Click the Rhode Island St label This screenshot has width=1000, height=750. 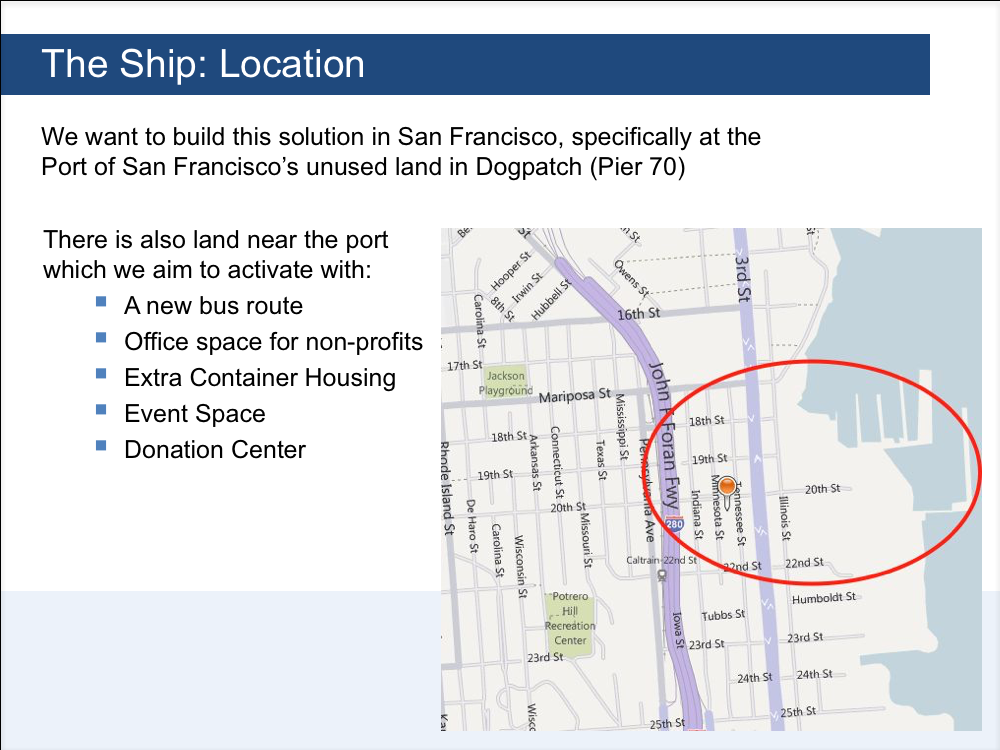448,488
